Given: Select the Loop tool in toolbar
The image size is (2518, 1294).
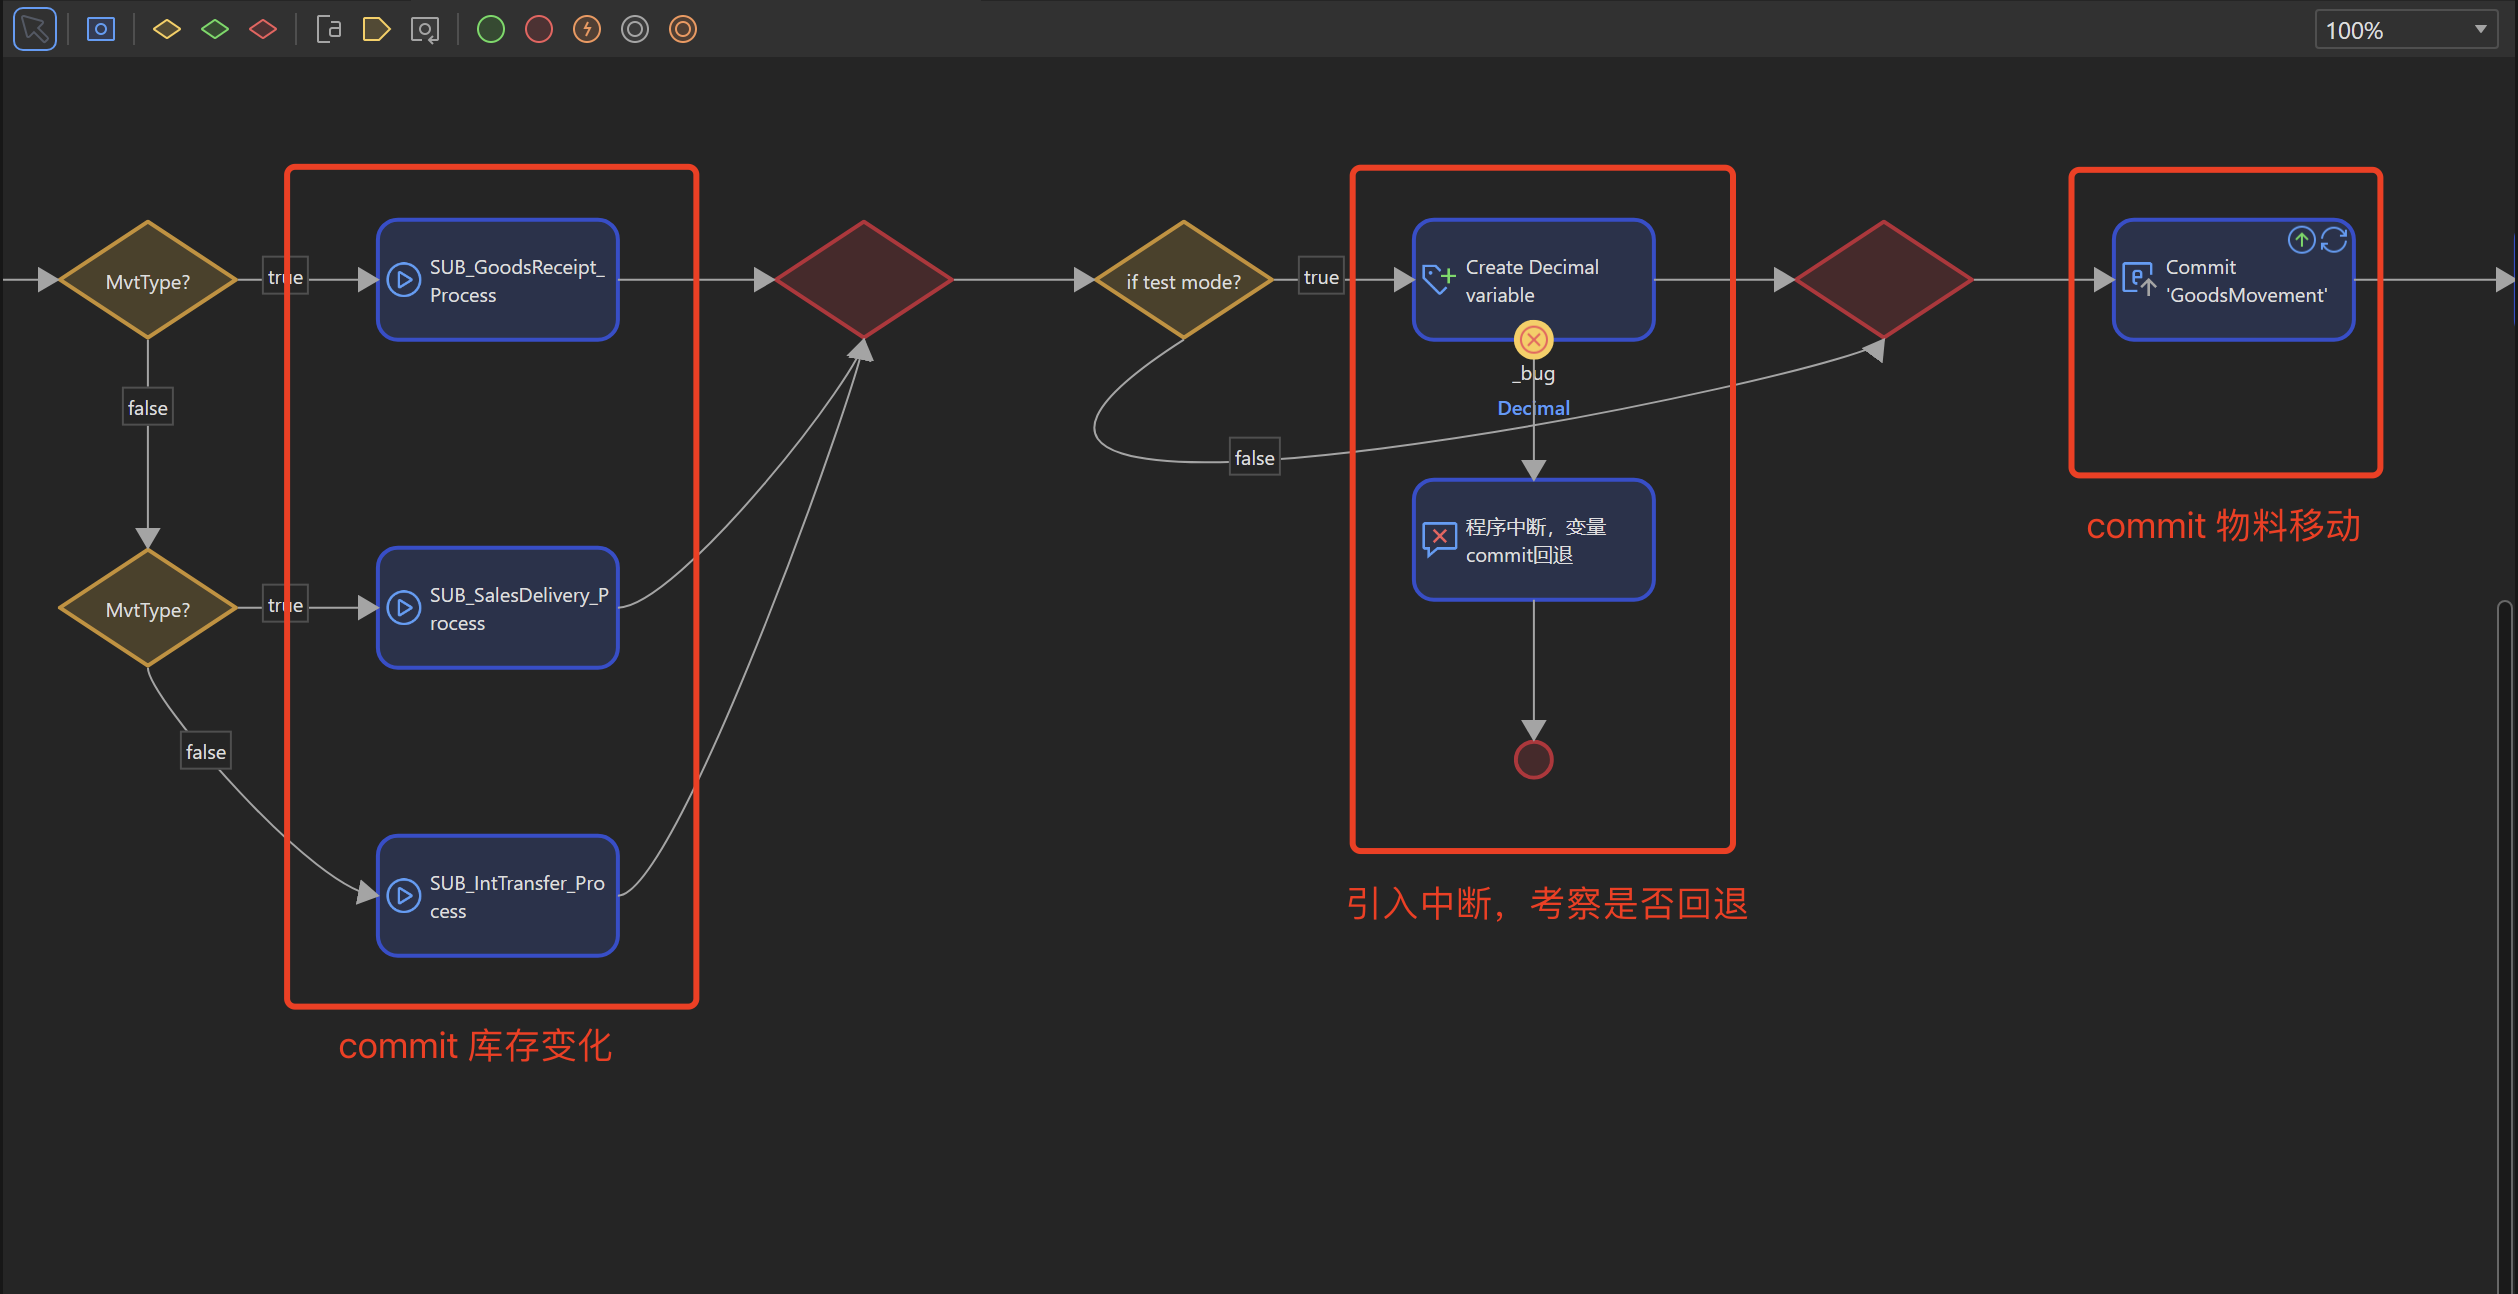Looking at the screenshot, I should tap(425, 29).
